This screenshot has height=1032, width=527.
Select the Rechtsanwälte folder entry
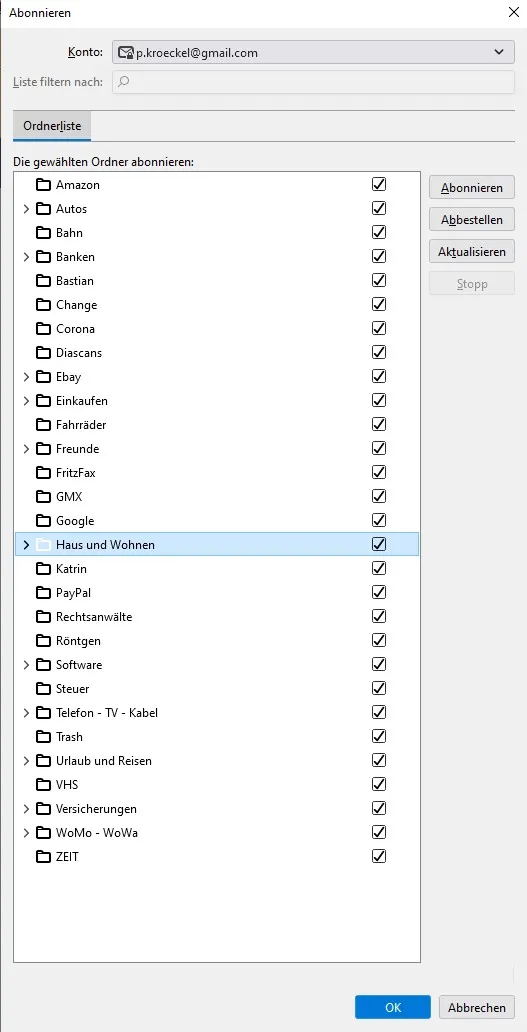pos(216,617)
